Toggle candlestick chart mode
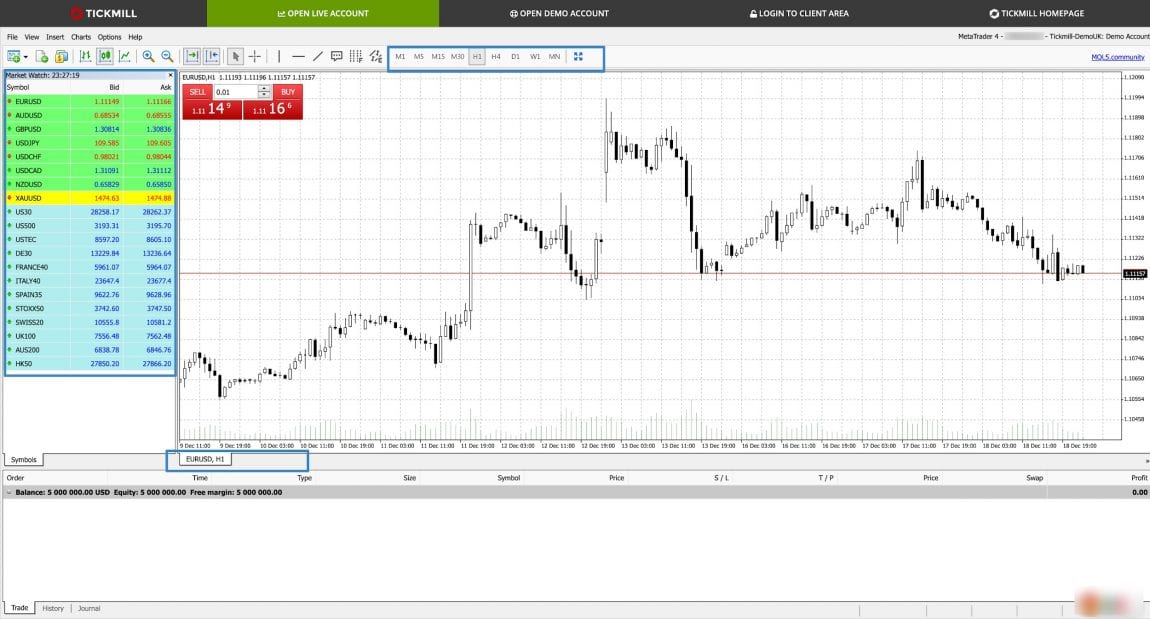Viewport: 1150px width, 619px height. [x=104, y=57]
